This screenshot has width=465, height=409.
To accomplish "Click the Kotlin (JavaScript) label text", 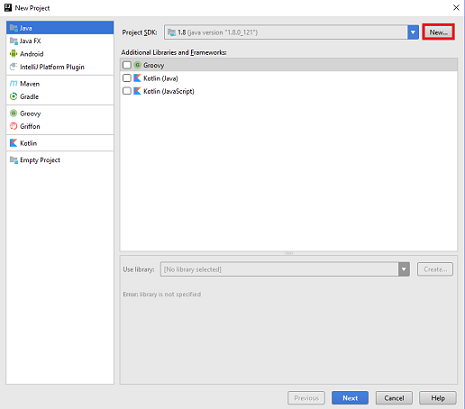I will point(169,91).
